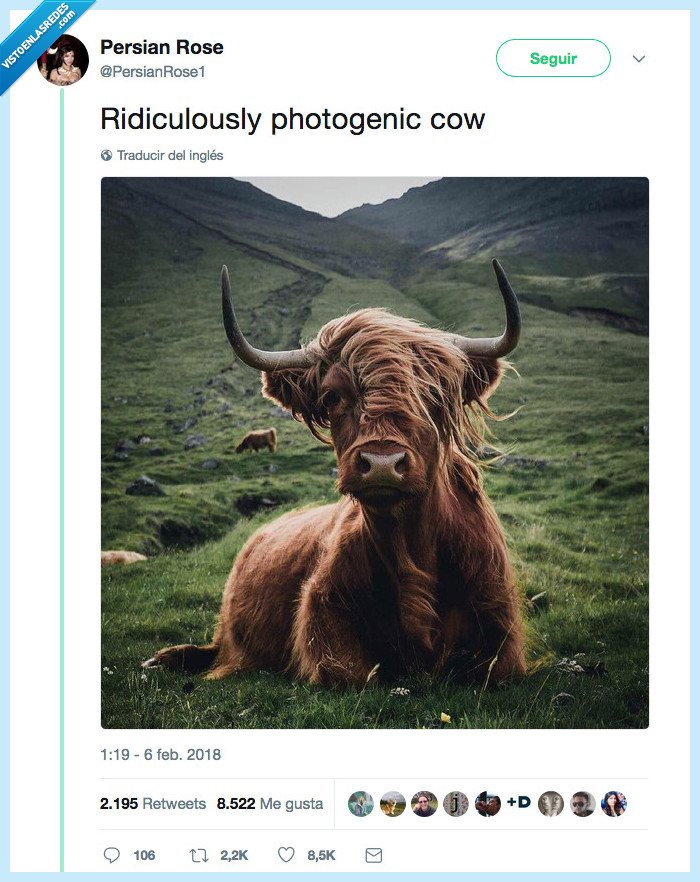The width and height of the screenshot is (700, 882).
Task: Open the Traducir del inglés link
Action: click(x=170, y=156)
